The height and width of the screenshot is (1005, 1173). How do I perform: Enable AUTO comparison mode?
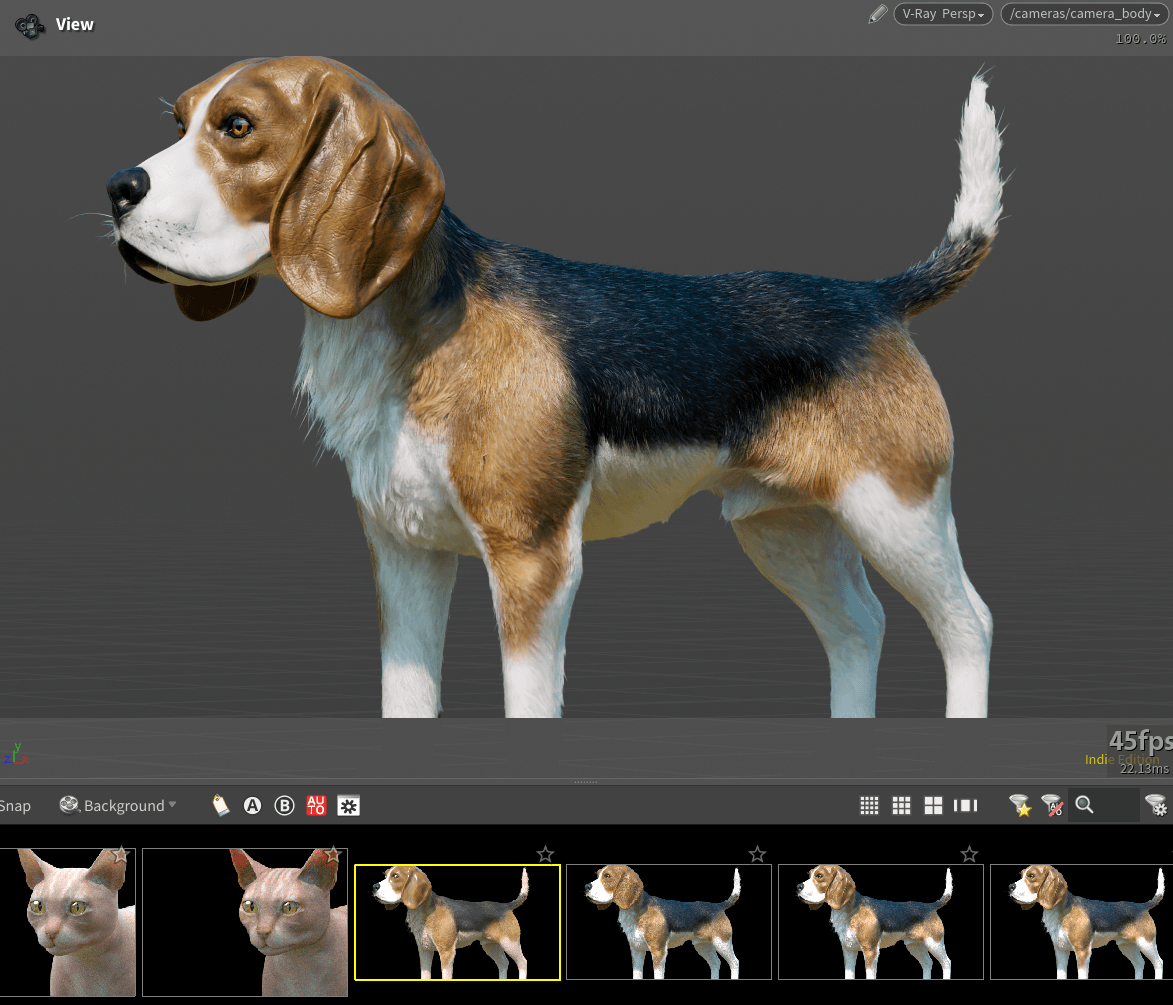(316, 805)
